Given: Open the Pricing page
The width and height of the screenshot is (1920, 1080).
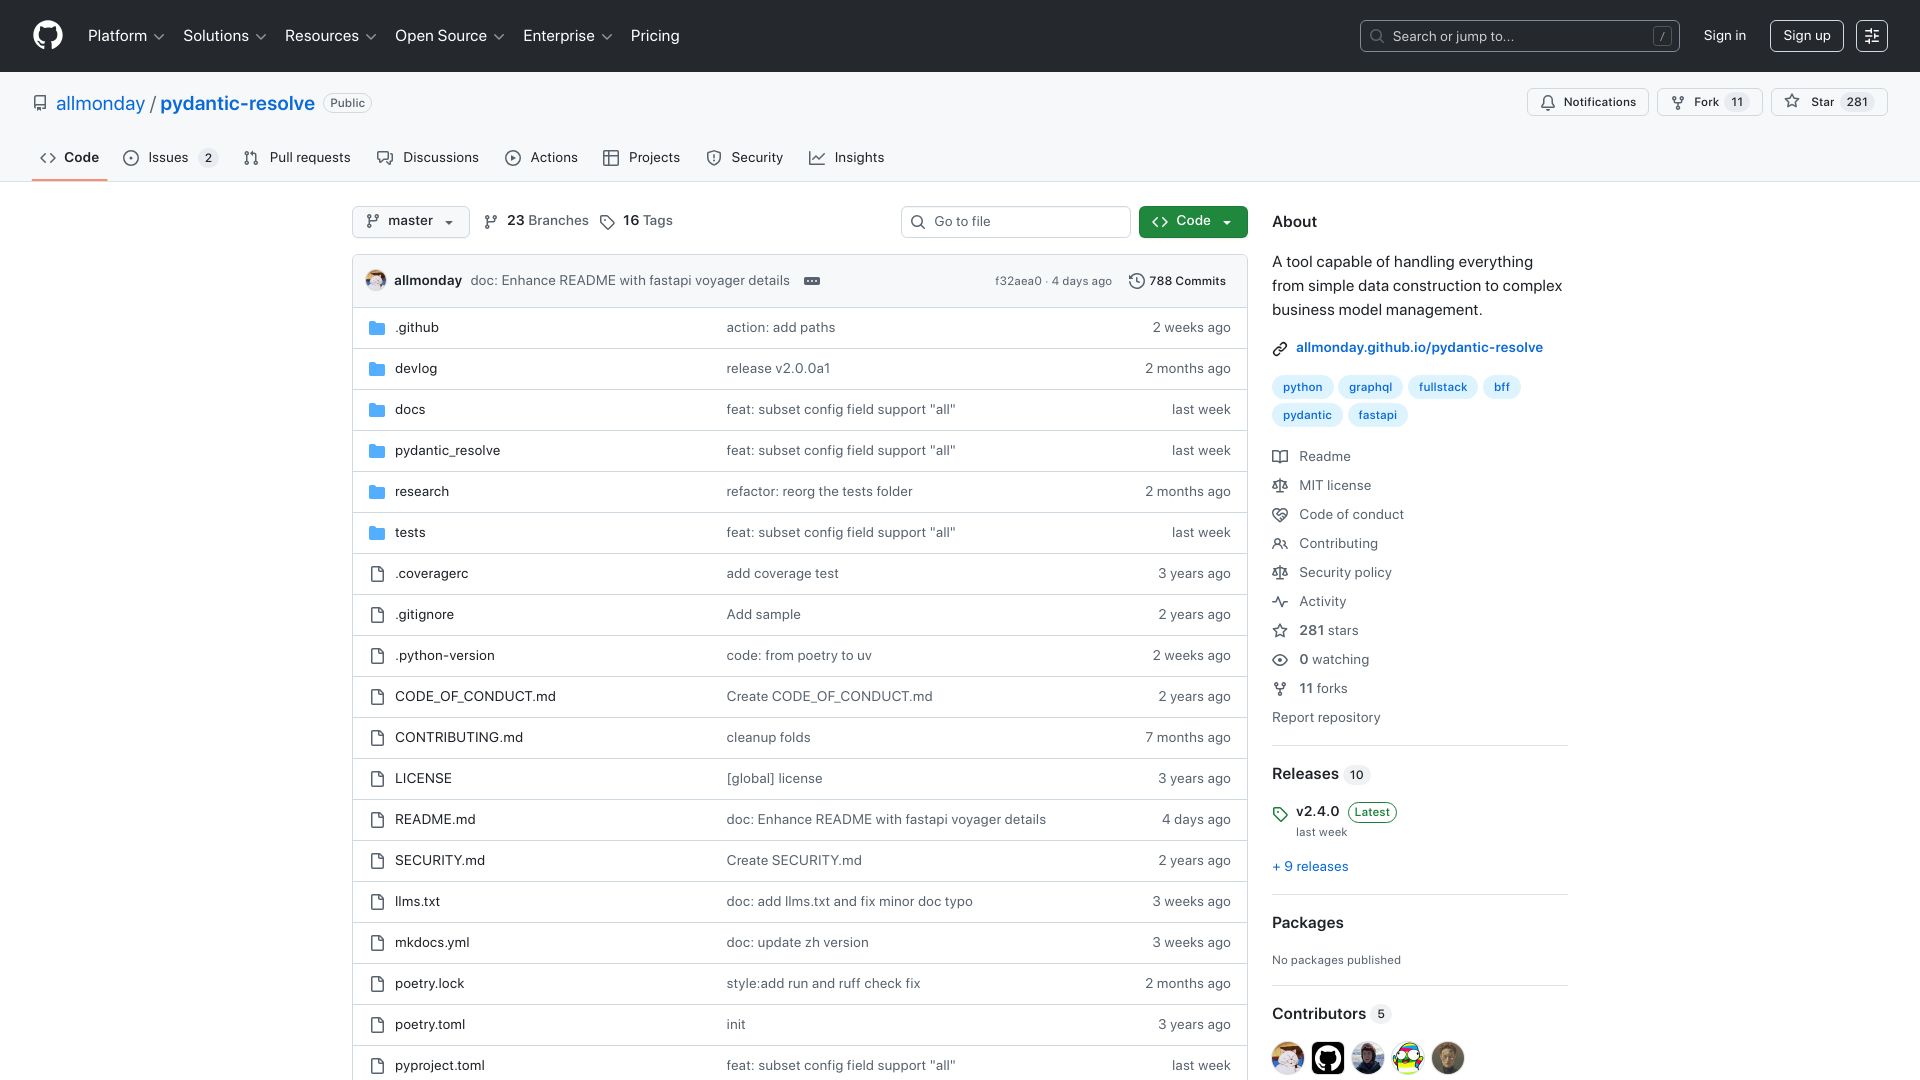Looking at the screenshot, I should 655,36.
